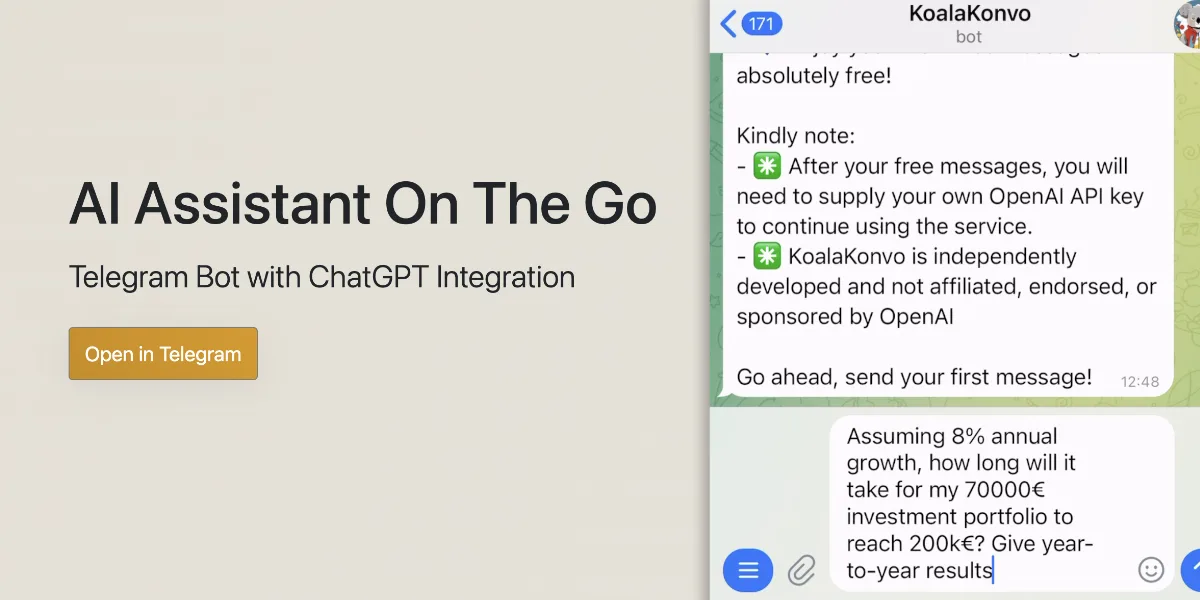1200x600 pixels.
Task: Select 'Telegram Bot with ChatGPT Integration' subtitle
Action: pyautogui.click(x=322, y=277)
